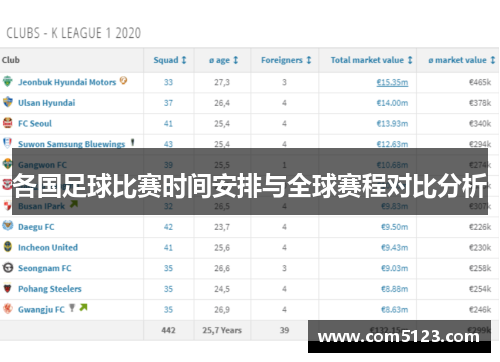Click the Ulsan Hyundai club crest icon

8,102
